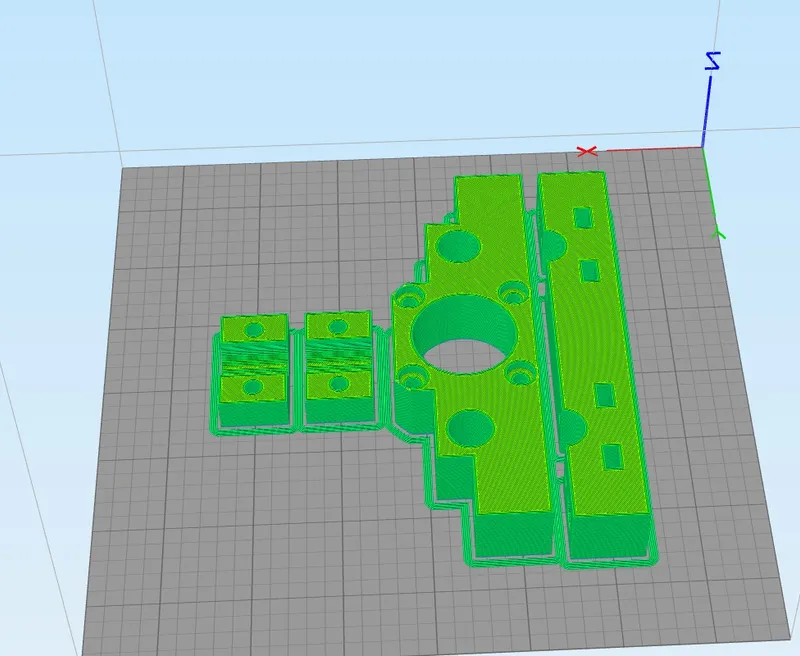
Task: Click inside the large circular hole of the center part
Action: pos(465,335)
